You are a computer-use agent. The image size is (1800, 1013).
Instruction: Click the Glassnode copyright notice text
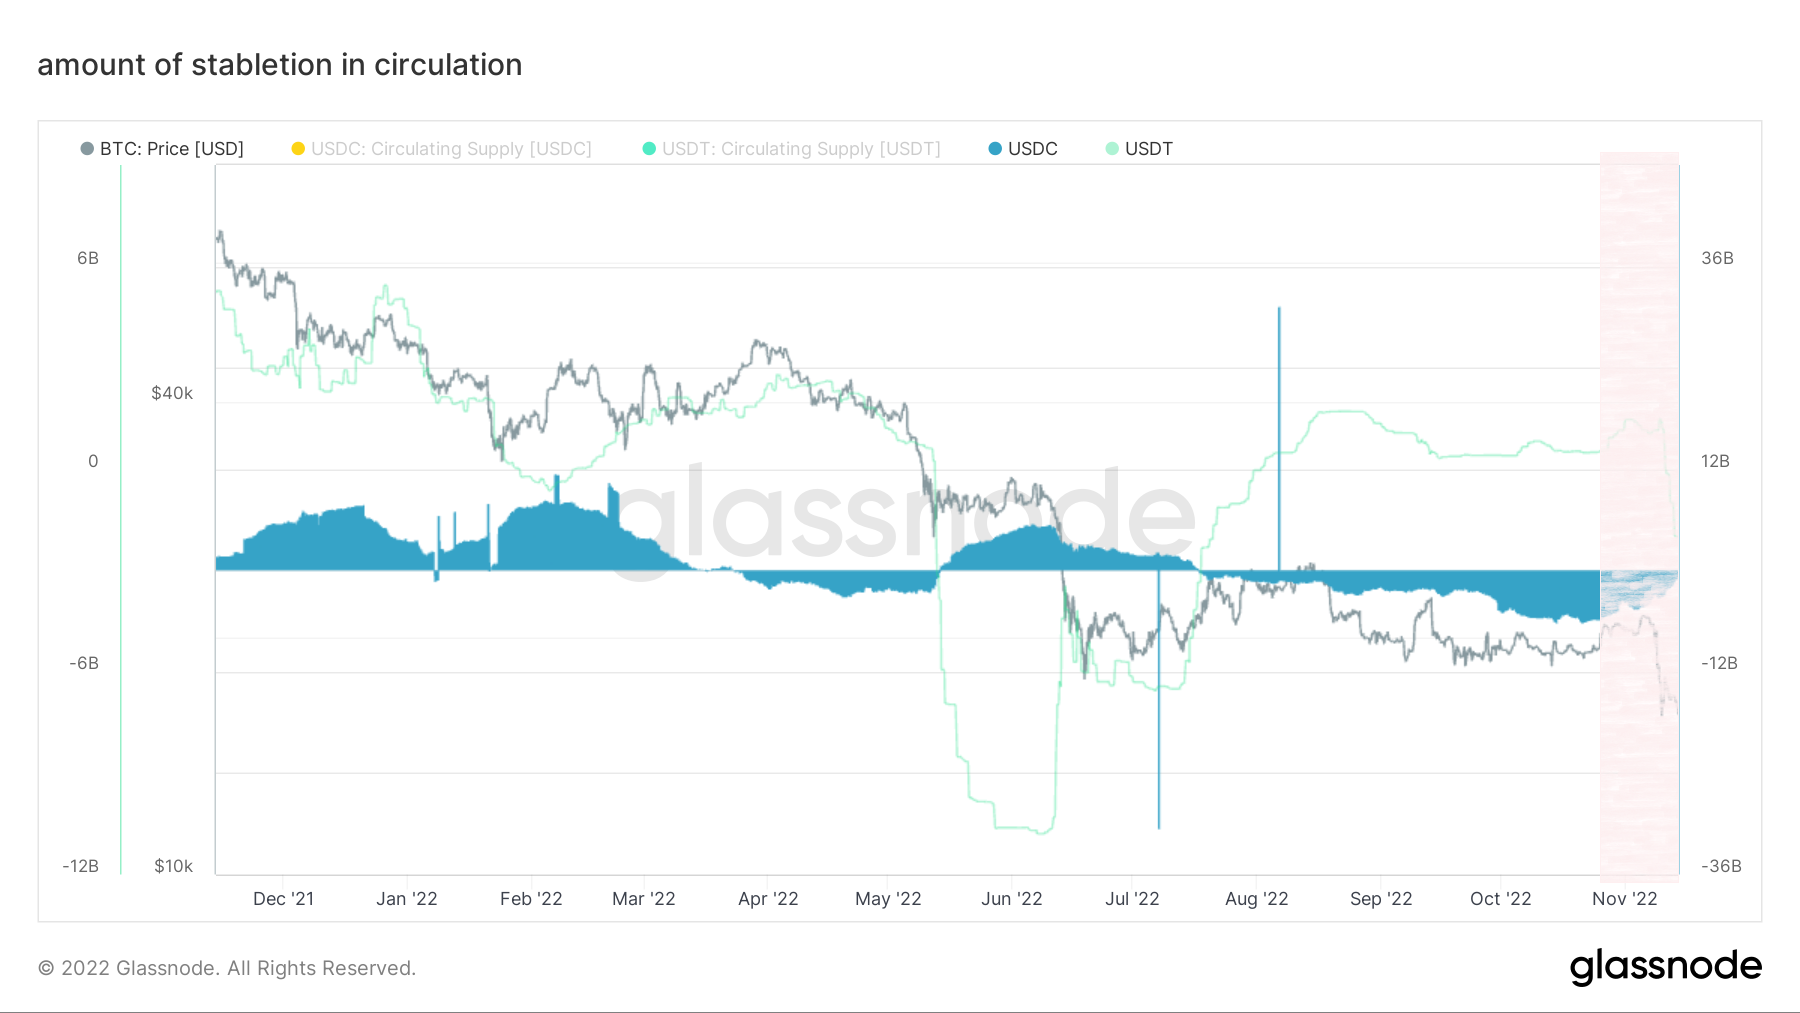point(227,968)
